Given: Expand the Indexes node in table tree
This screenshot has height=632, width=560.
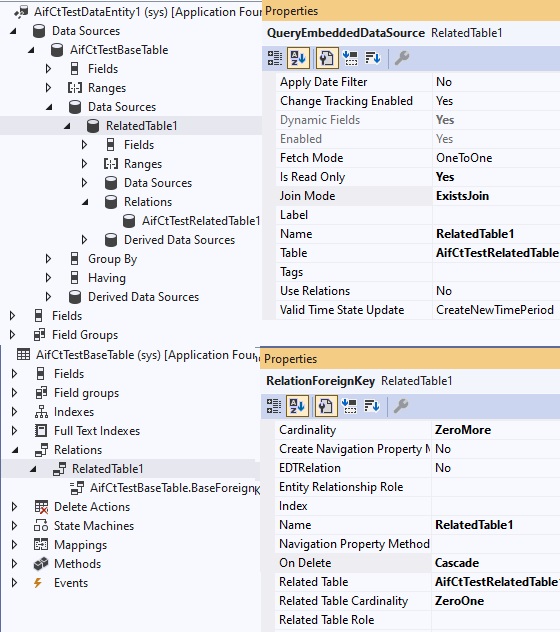Looking at the screenshot, I should pyautogui.click(x=15, y=412).
